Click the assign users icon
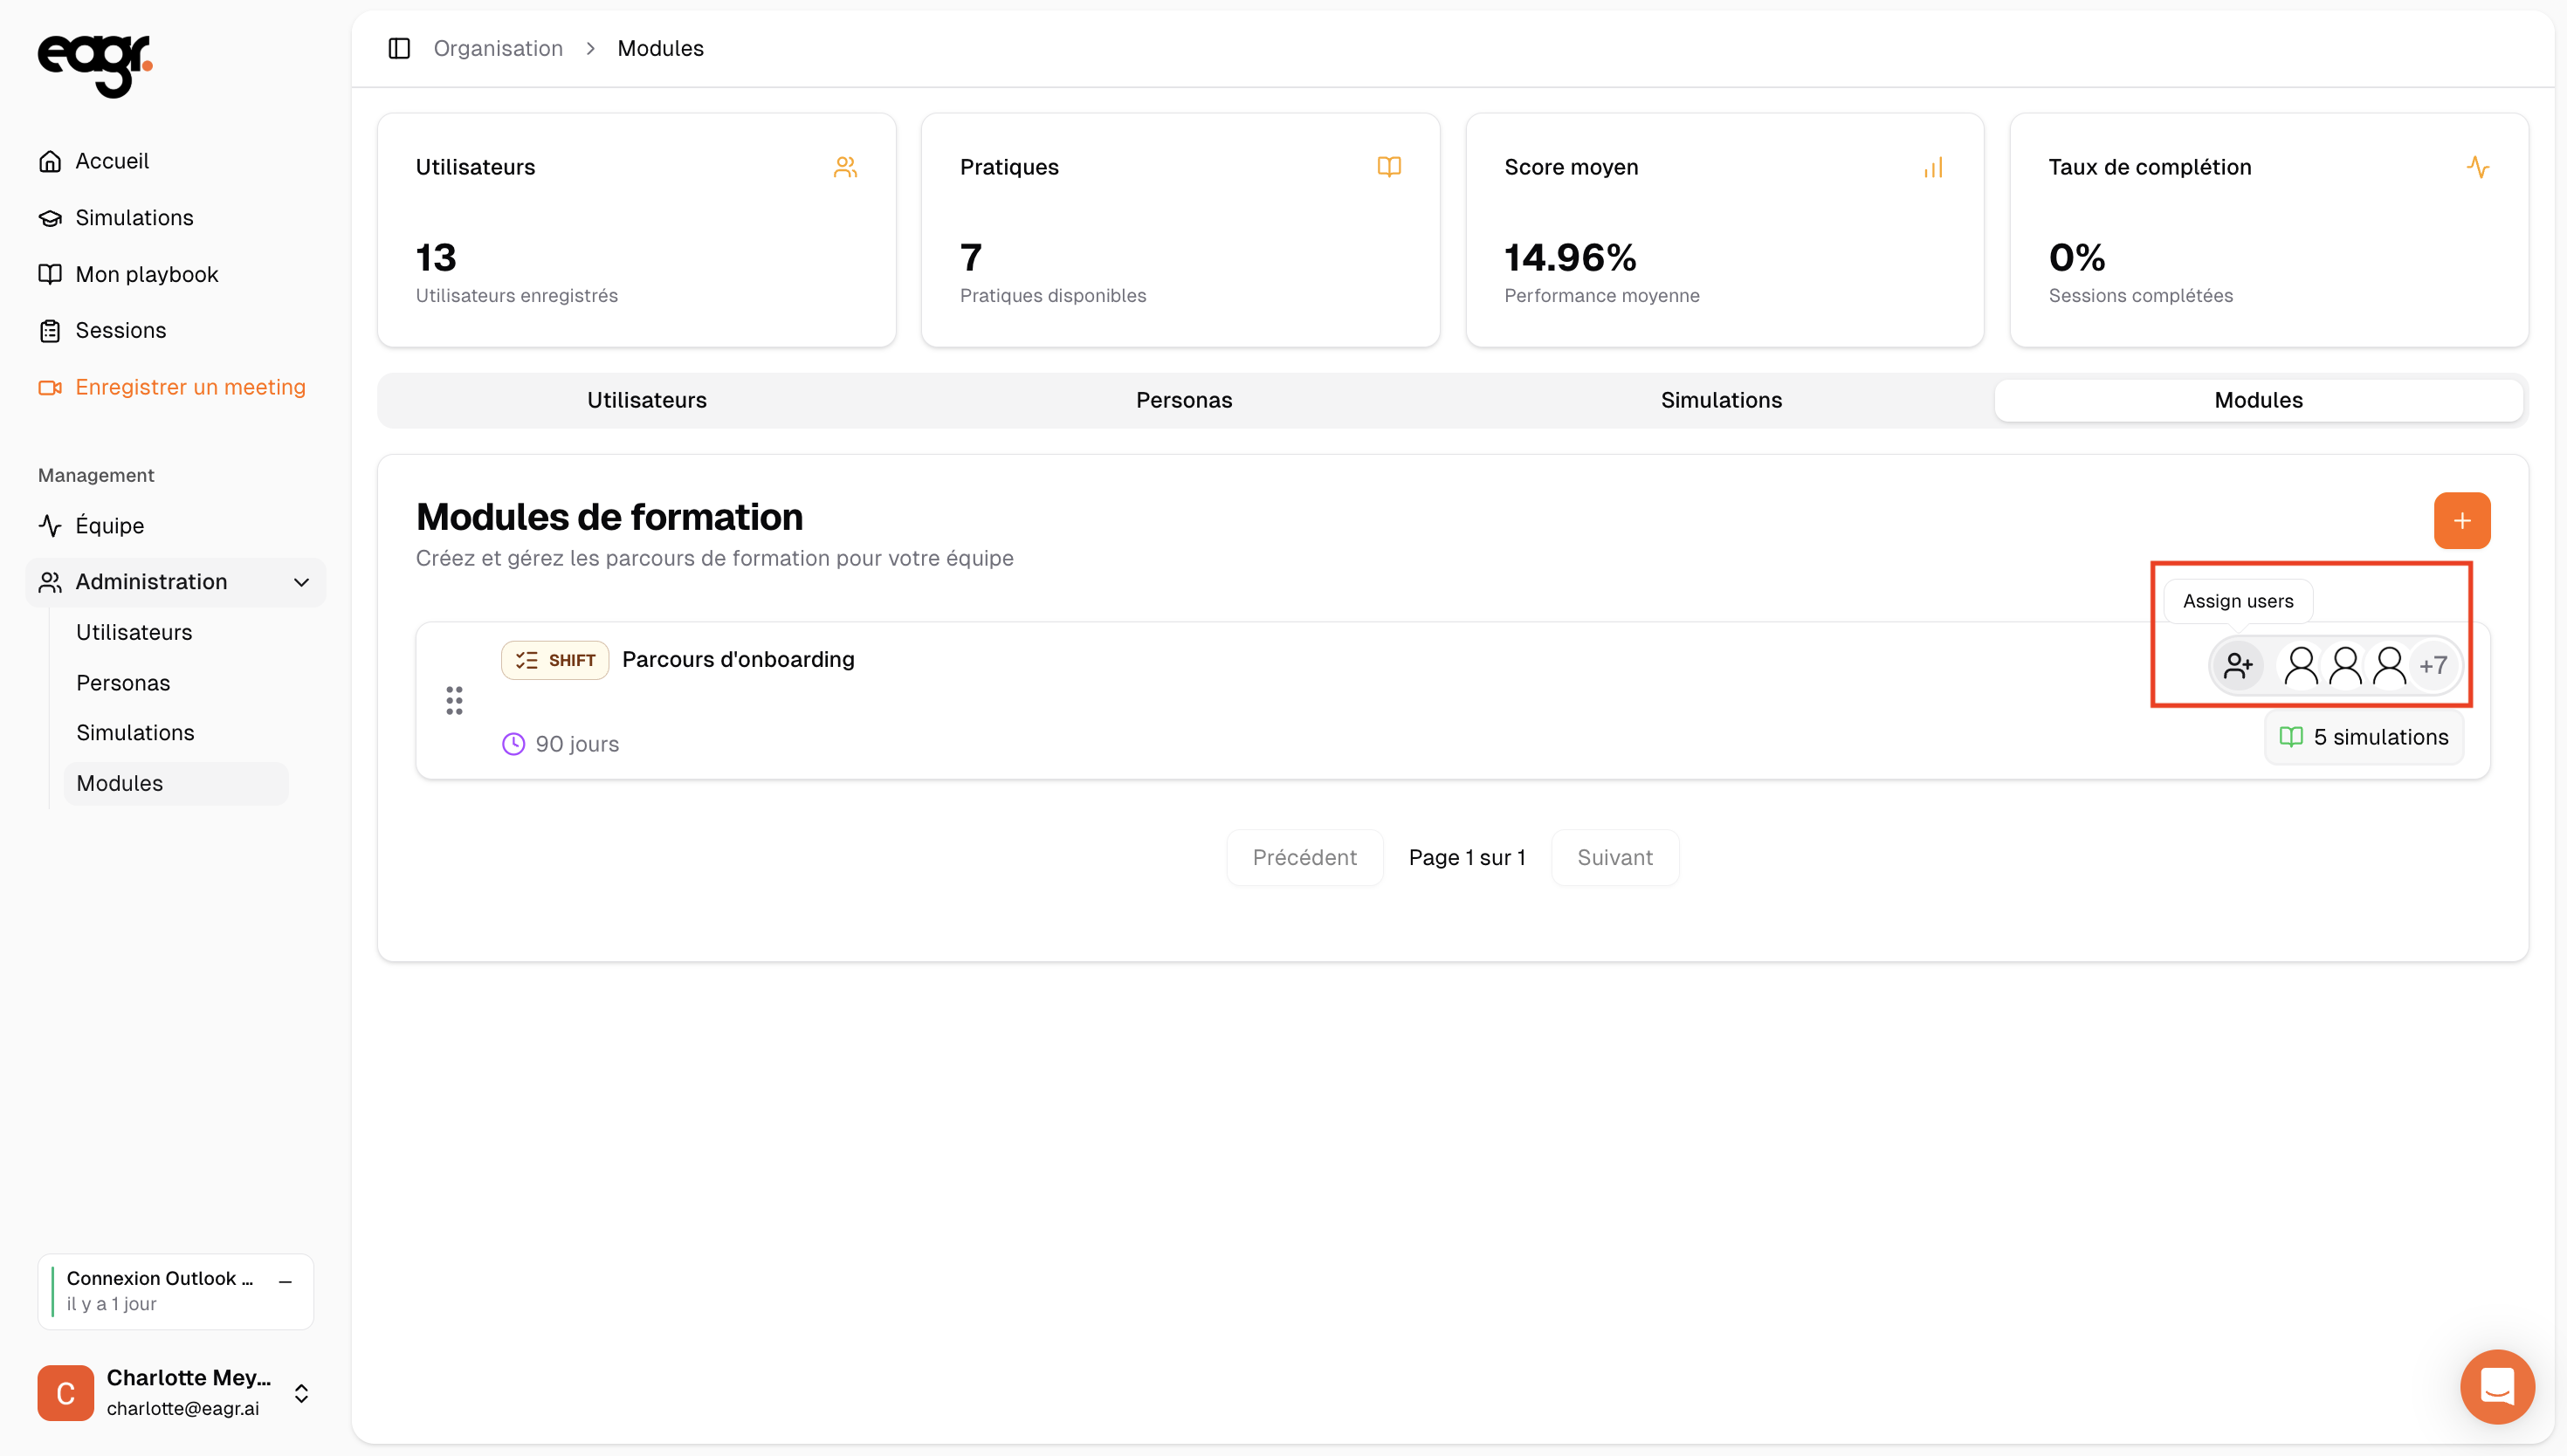Viewport: 2567px width, 1456px height. 2238,665
